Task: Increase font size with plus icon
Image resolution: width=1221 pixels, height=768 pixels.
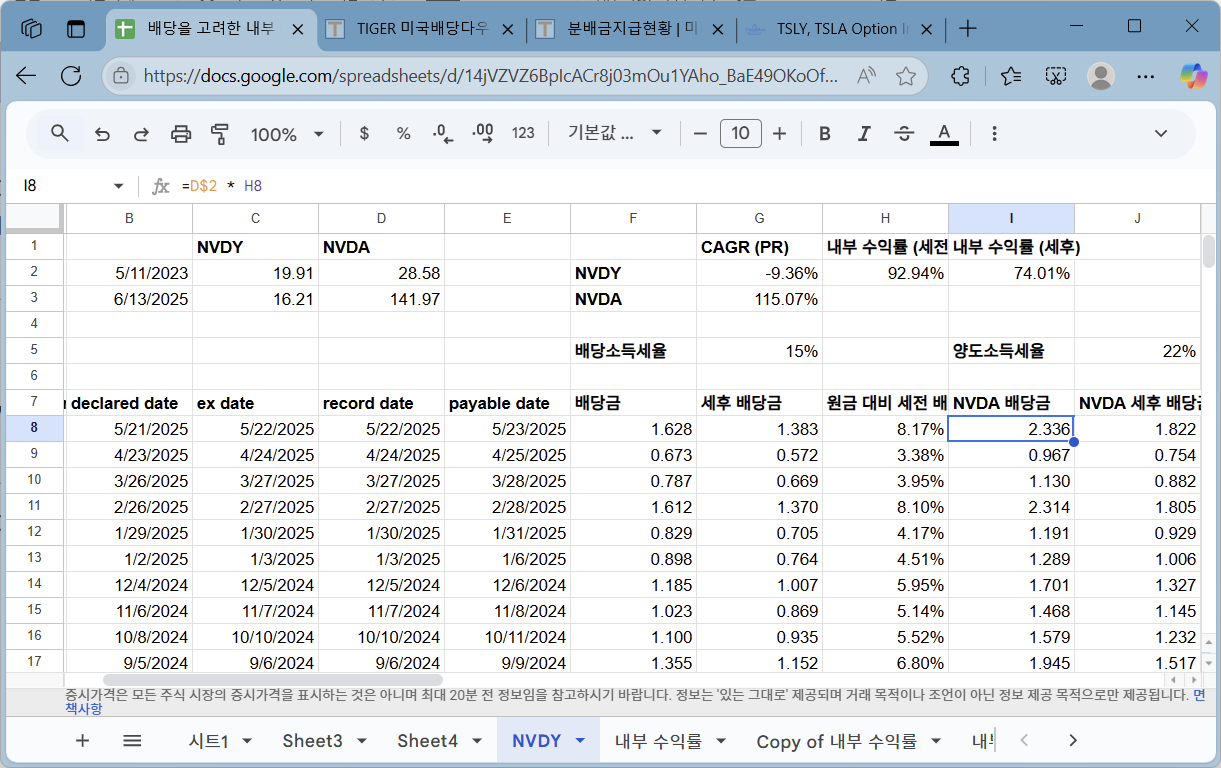Action: tap(780, 133)
